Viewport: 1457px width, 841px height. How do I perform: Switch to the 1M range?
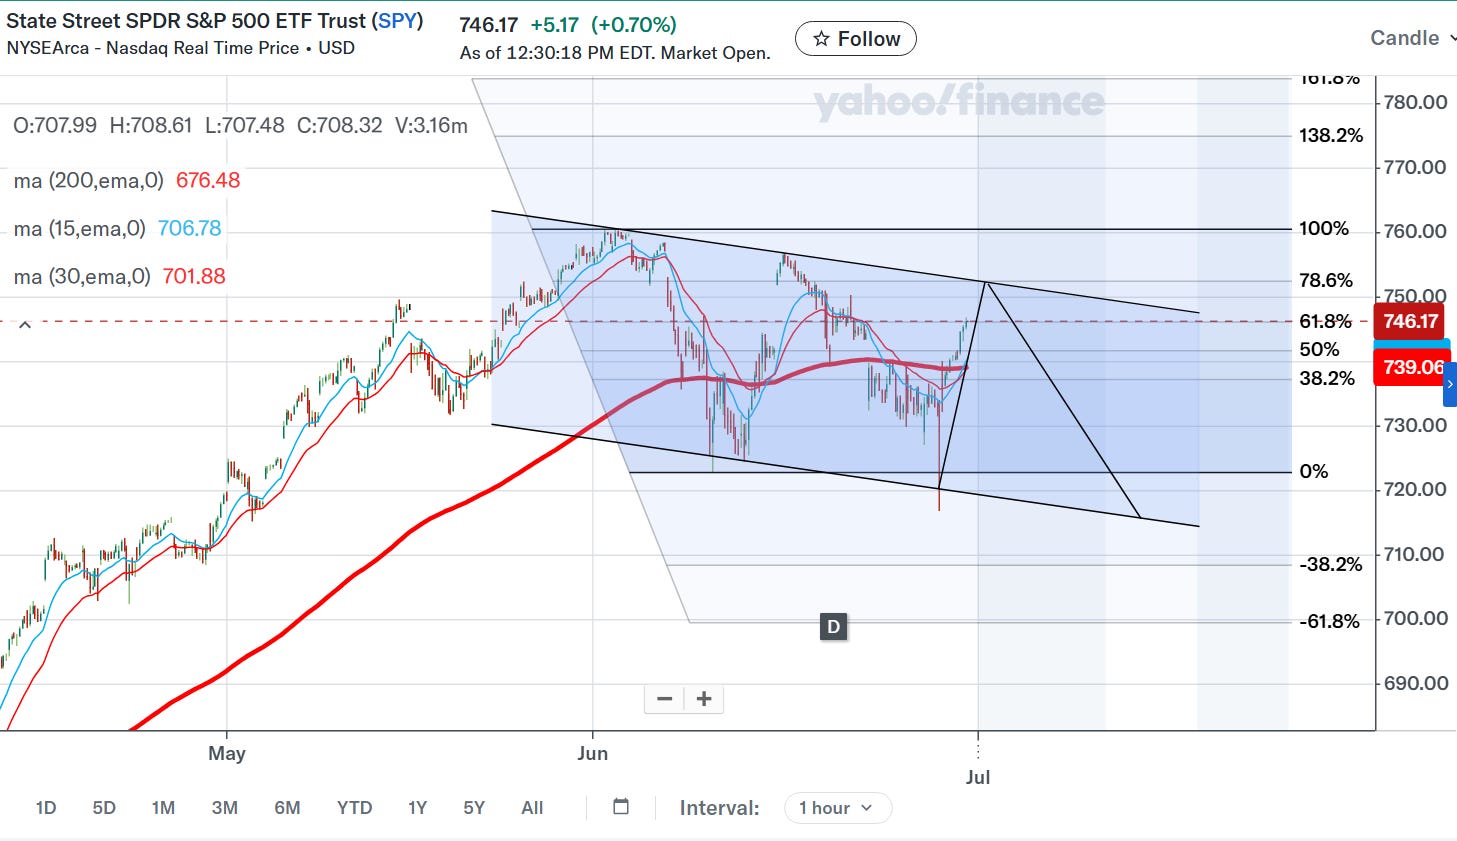[163, 808]
